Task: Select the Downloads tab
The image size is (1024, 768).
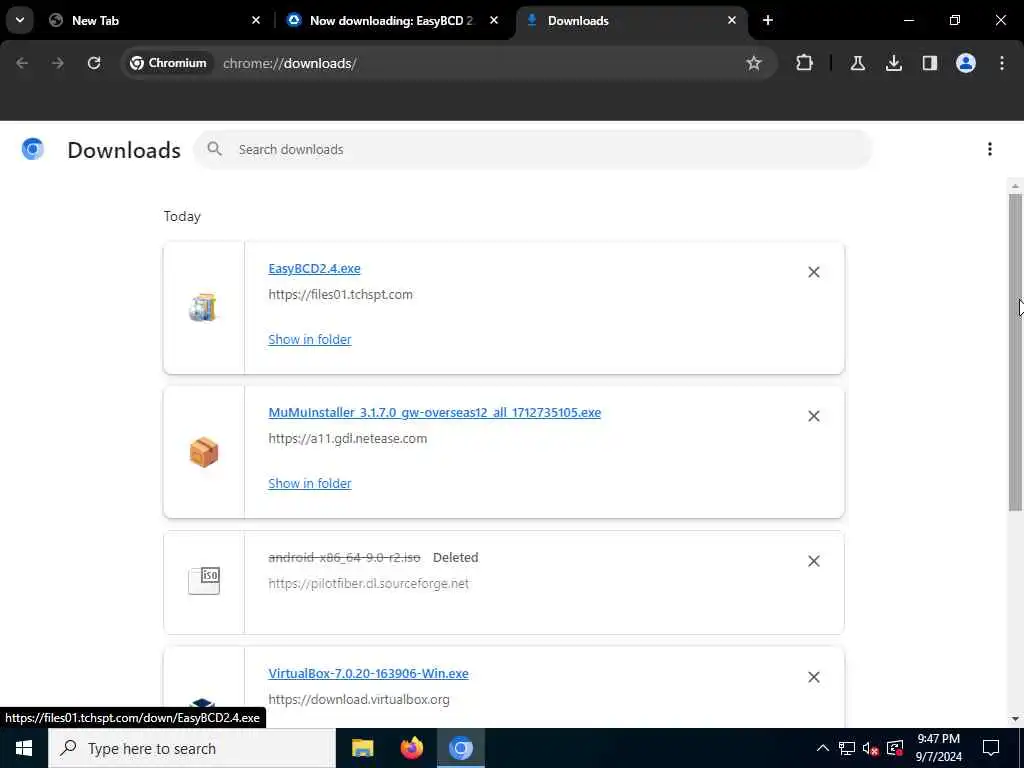Action: [631, 20]
